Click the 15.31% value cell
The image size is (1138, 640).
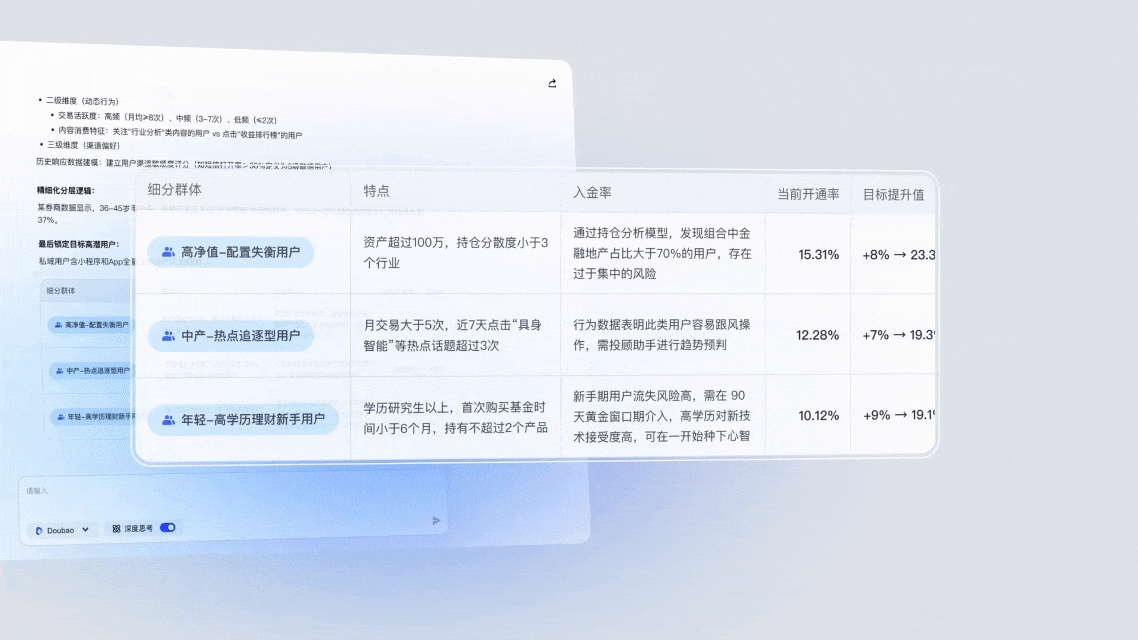pyautogui.click(x=819, y=255)
